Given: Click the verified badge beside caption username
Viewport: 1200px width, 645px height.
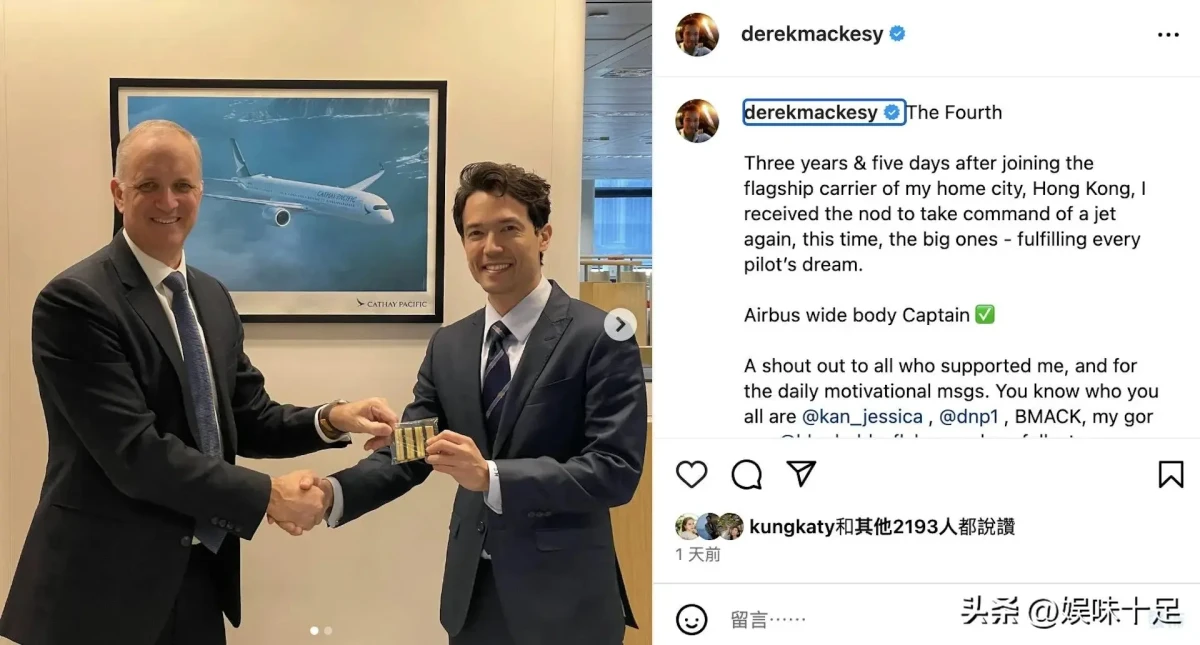Looking at the screenshot, I should (x=892, y=112).
